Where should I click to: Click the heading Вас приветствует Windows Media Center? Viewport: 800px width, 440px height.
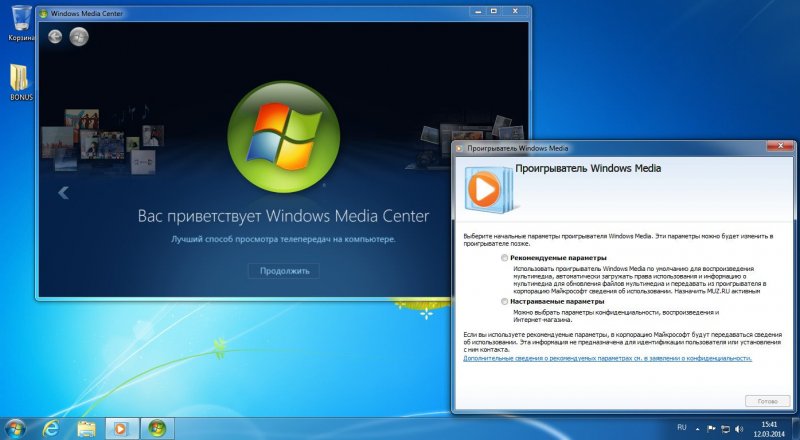pyautogui.click(x=283, y=216)
